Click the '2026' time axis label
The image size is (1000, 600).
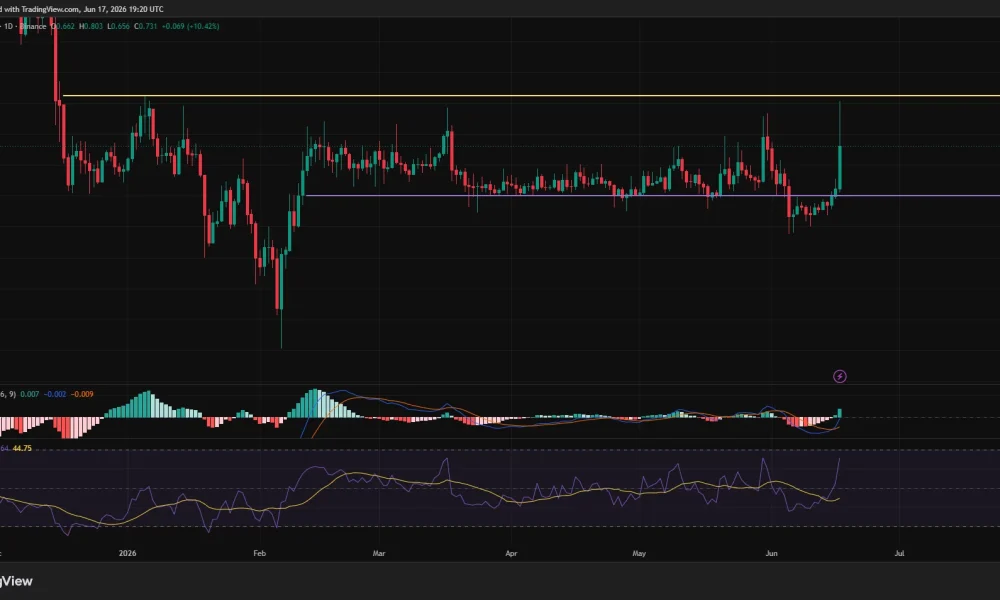[x=128, y=553]
